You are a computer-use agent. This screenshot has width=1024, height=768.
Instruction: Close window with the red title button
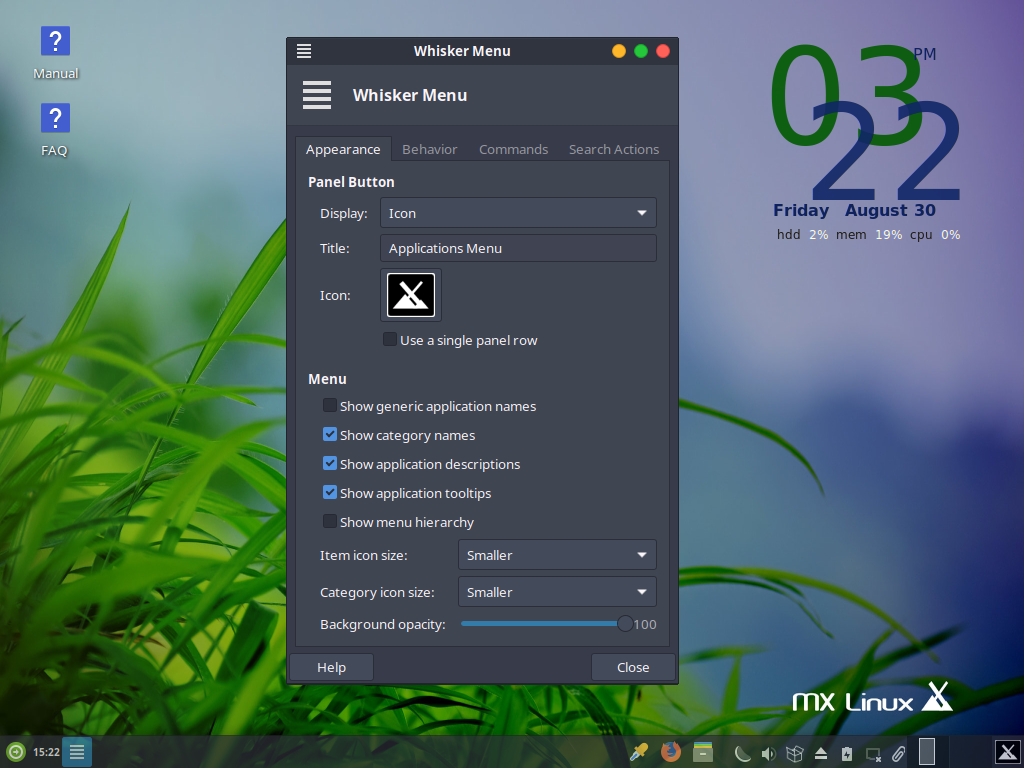(663, 51)
